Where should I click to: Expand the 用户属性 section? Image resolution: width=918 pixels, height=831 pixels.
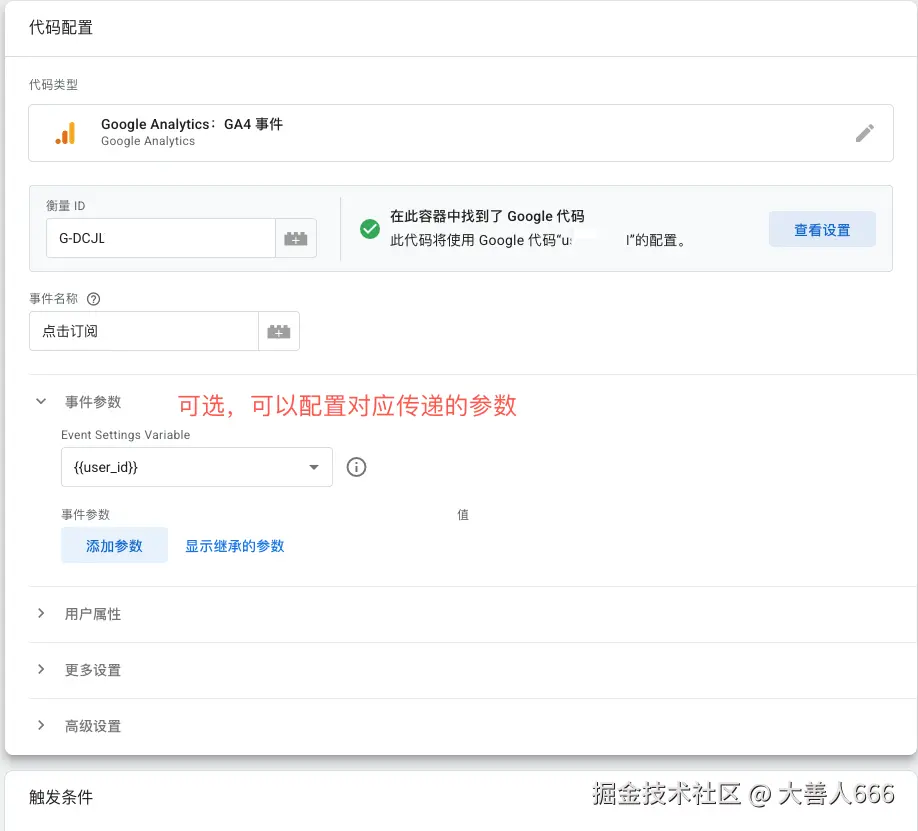pyautogui.click(x=41, y=613)
